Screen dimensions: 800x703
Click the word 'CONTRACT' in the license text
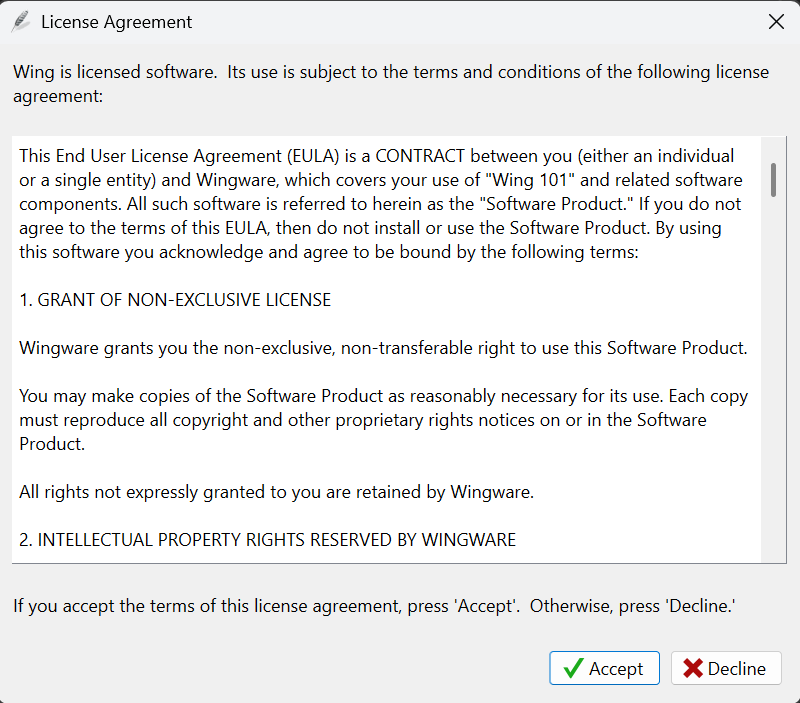point(420,156)
